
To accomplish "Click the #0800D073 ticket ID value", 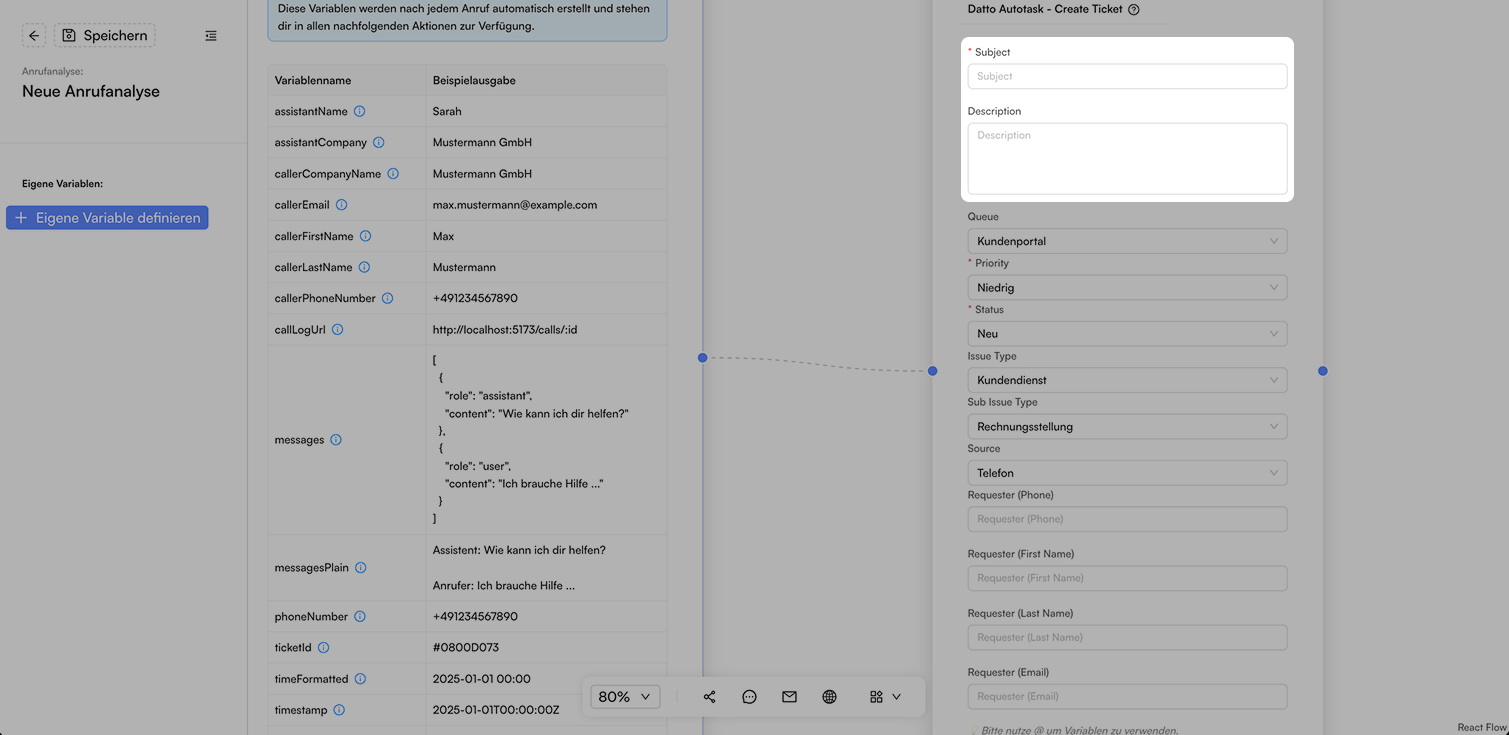I will pyautogui.click(x=465, y=647).
